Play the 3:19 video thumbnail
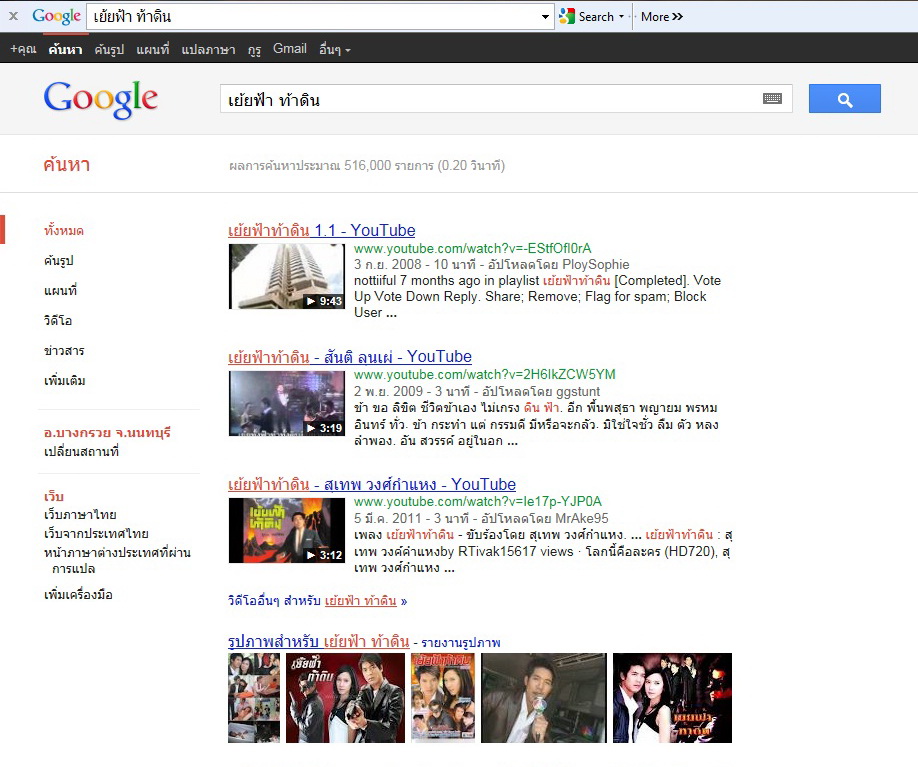This screenshot has height=767, width=918. tap(287, 403)
